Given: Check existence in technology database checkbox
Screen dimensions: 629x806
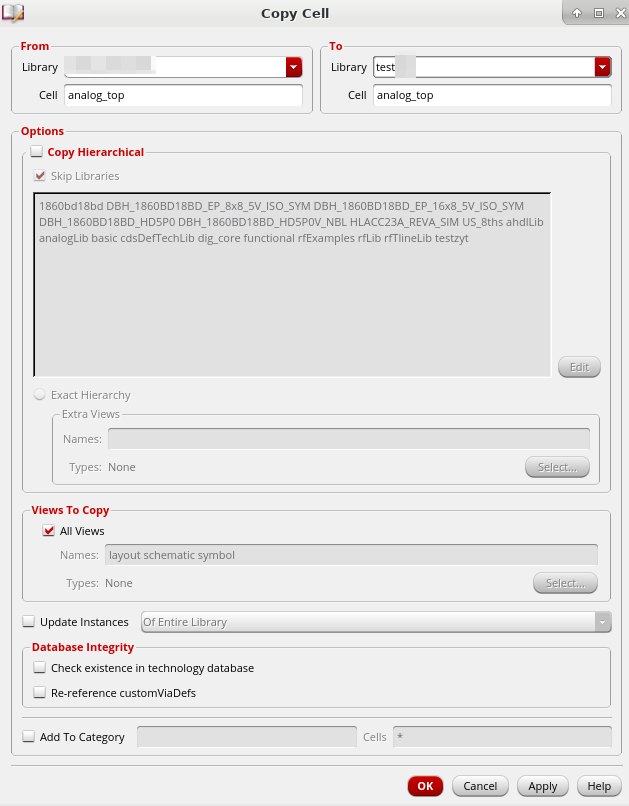Looking at the screenshot, I should pos(40,668).
